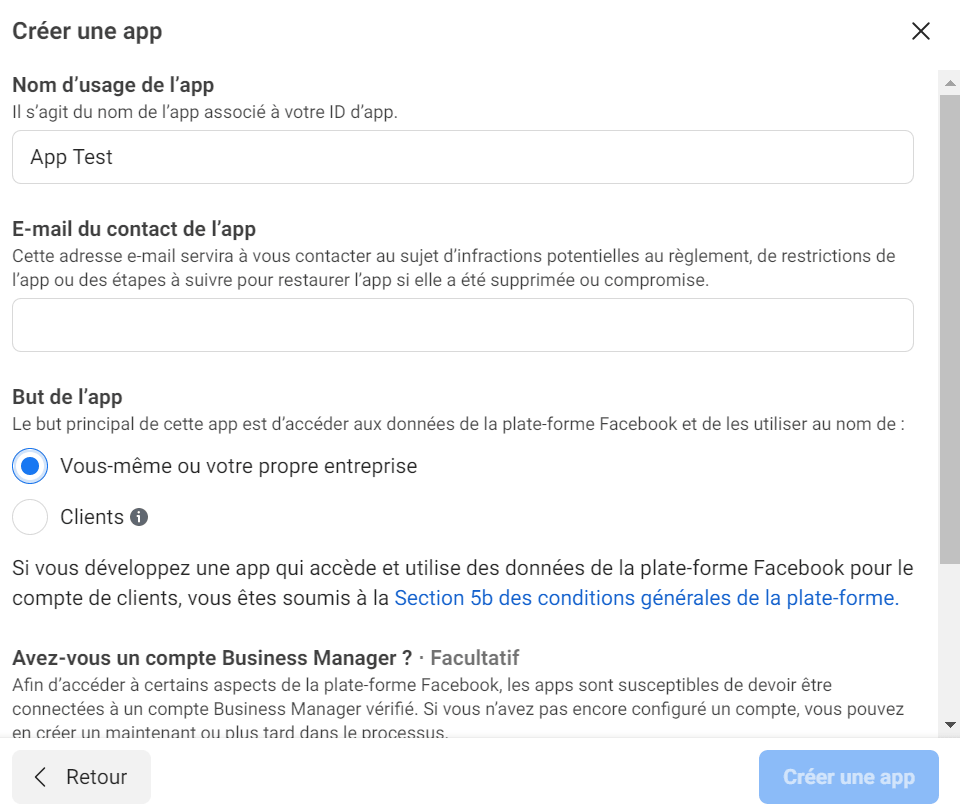The image size is (960, 809).
Task: Click the scrollbar up arrow
Action: (950, 83)
